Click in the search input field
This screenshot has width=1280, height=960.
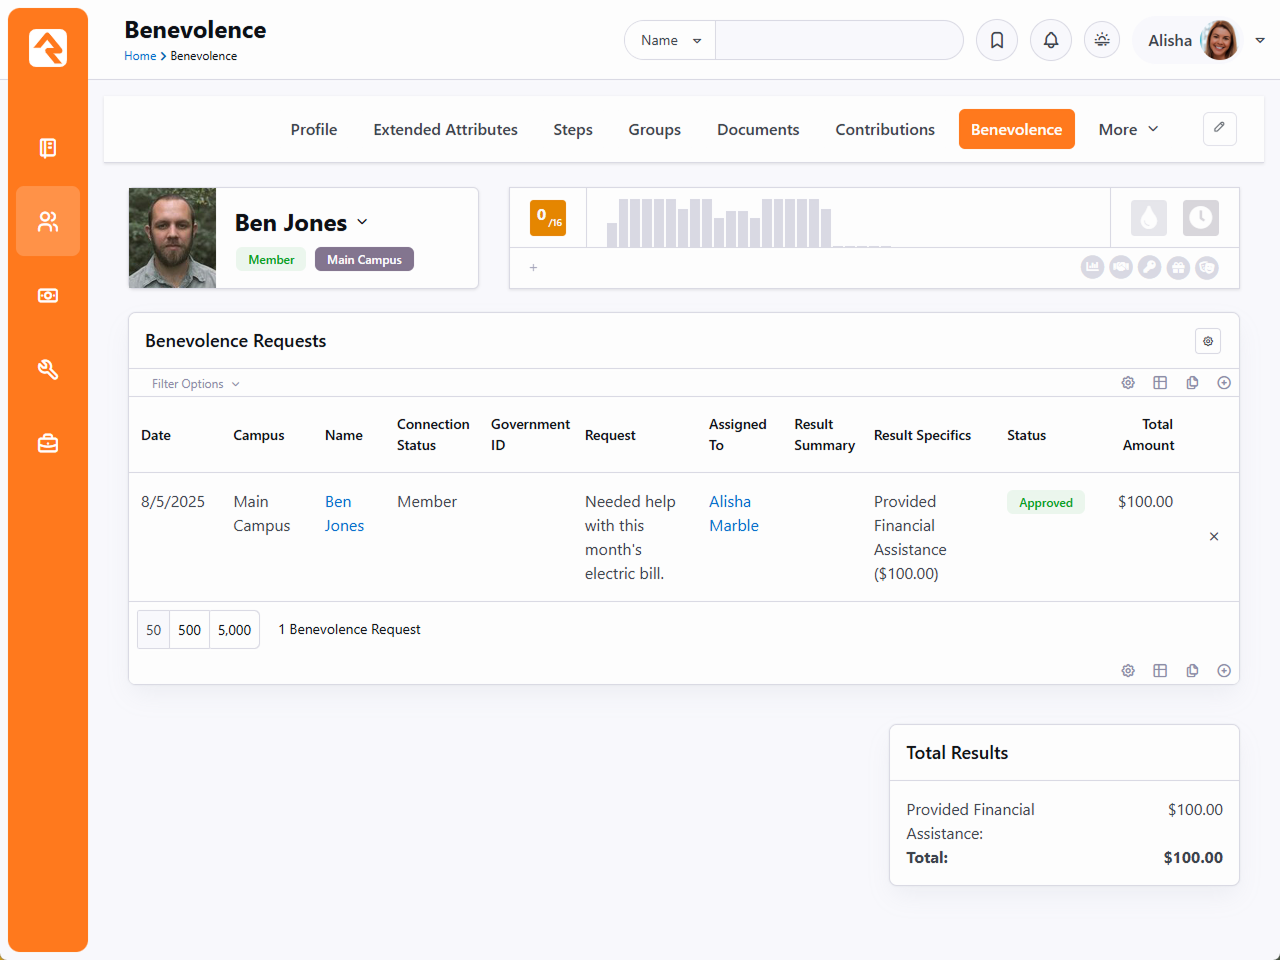838,40
